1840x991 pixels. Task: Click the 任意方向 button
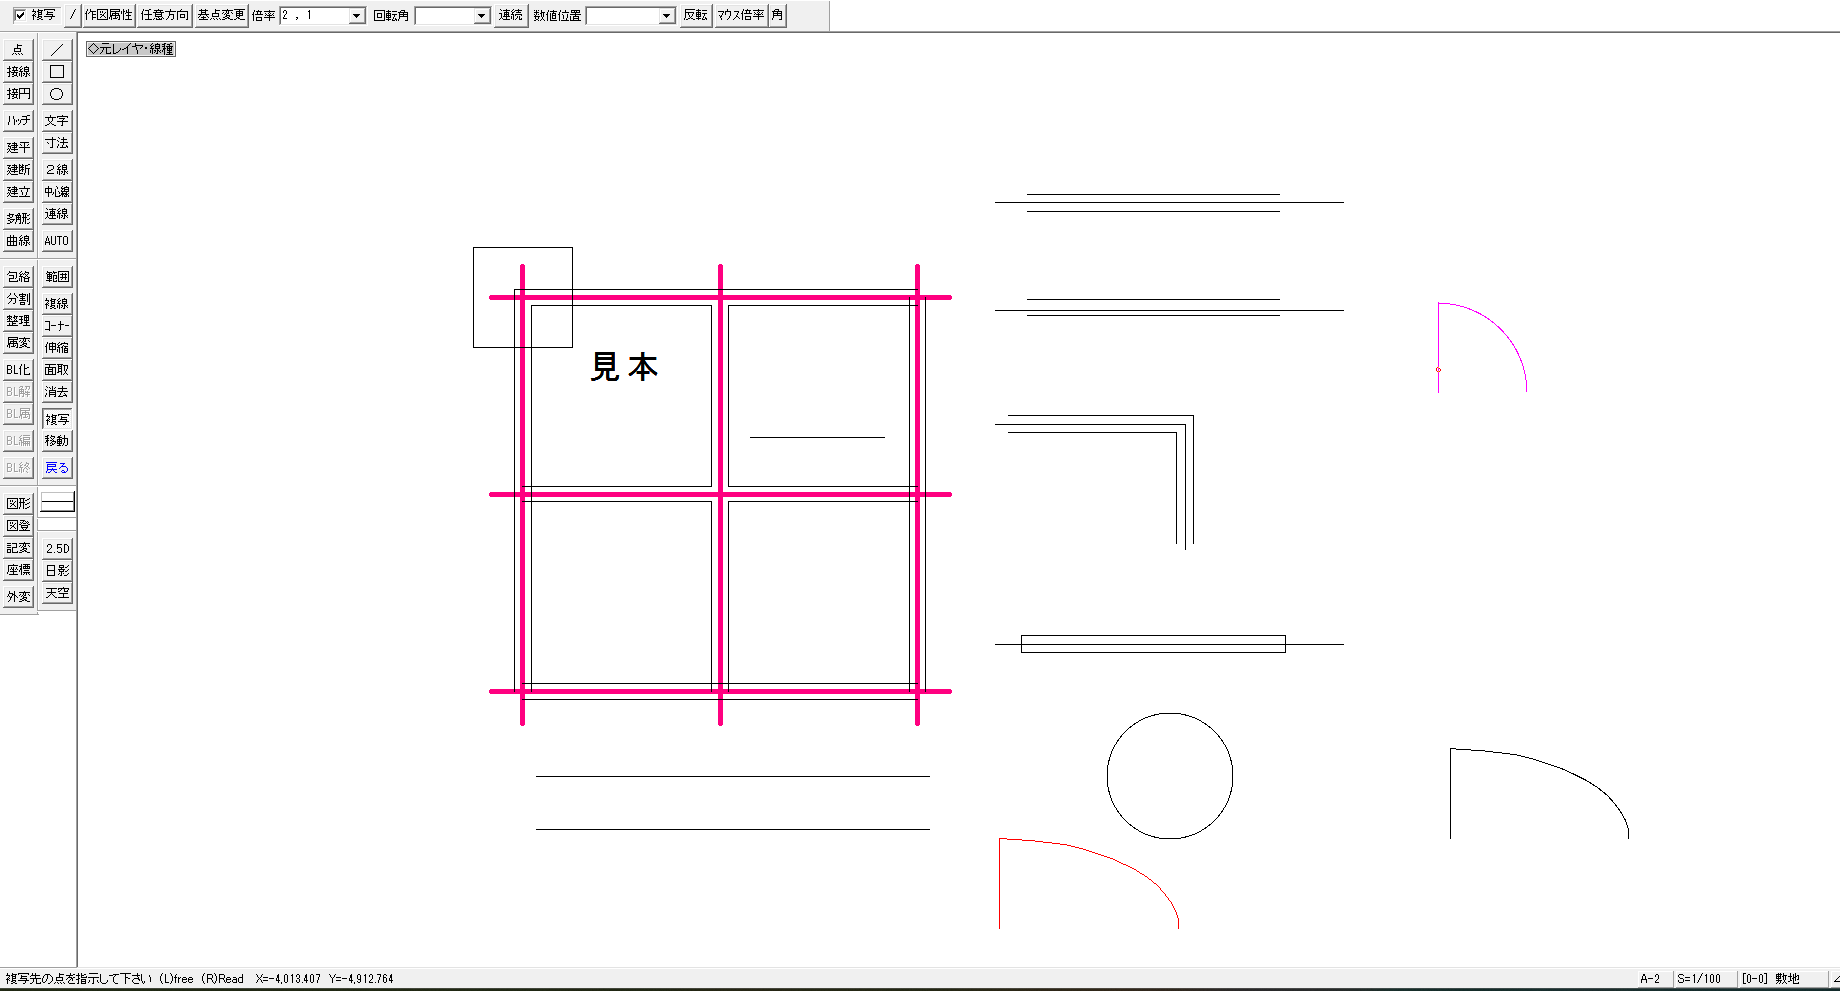164,15
